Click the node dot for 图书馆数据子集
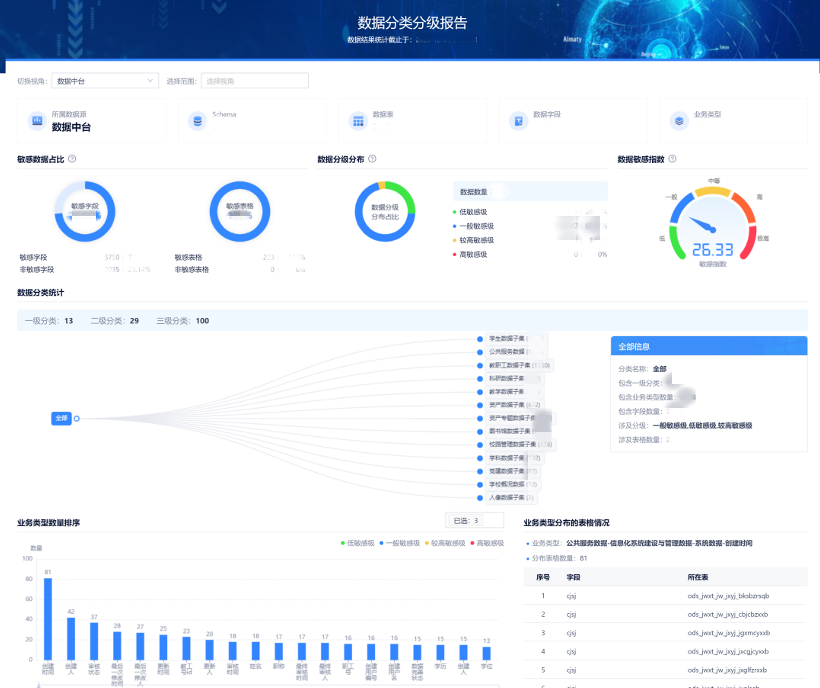 click(480, 431)
